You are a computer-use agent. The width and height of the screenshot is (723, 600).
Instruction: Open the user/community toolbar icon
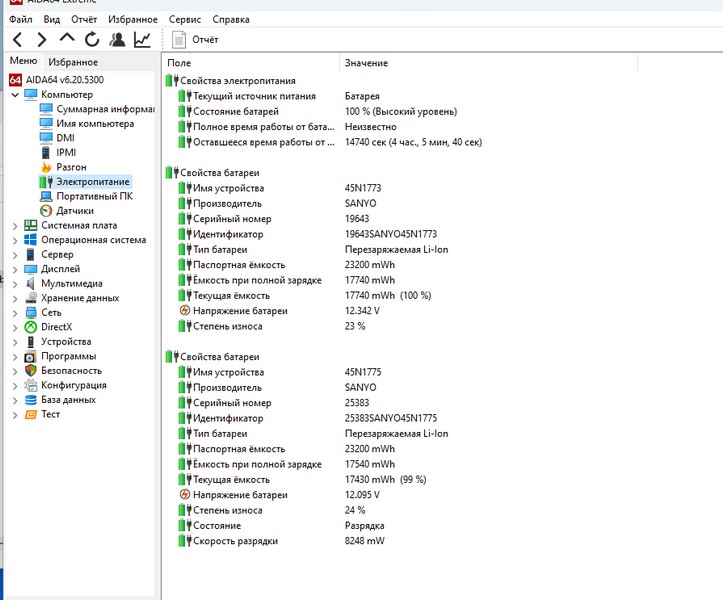(x=118, y=40)
